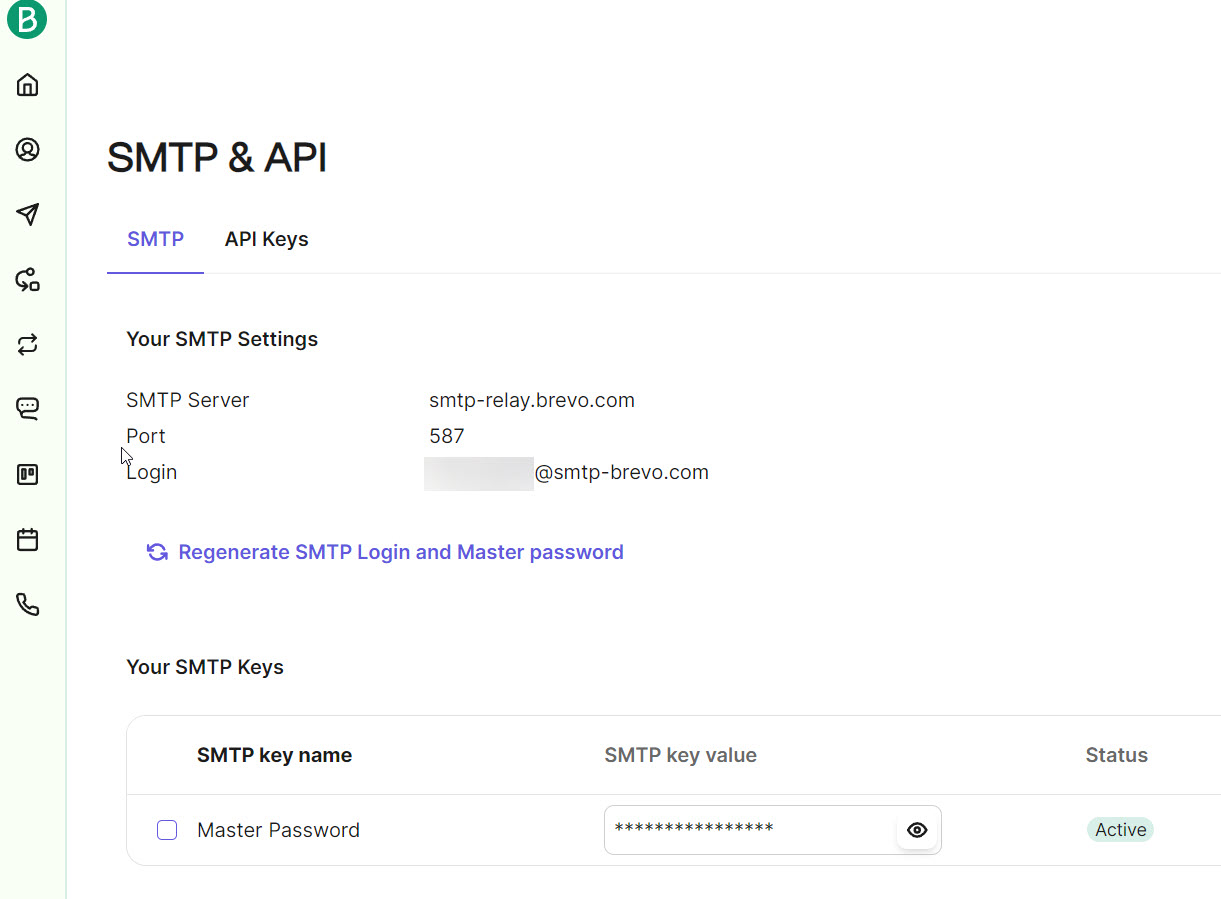Show the Master Password key value
Image resolution: width=1221 pixels, height=899 pixels.
point(917,830)
